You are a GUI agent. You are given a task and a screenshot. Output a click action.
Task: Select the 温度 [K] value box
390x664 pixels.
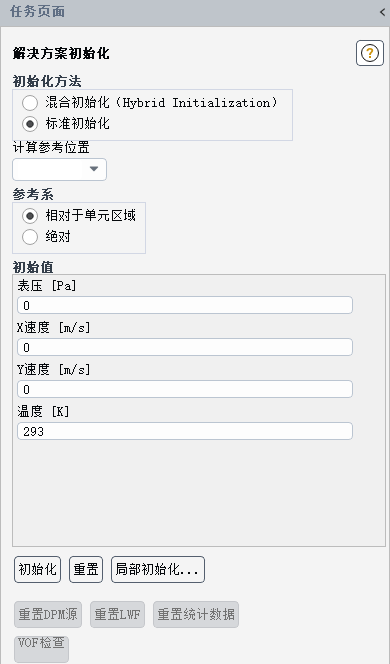[x=185, y=431]
